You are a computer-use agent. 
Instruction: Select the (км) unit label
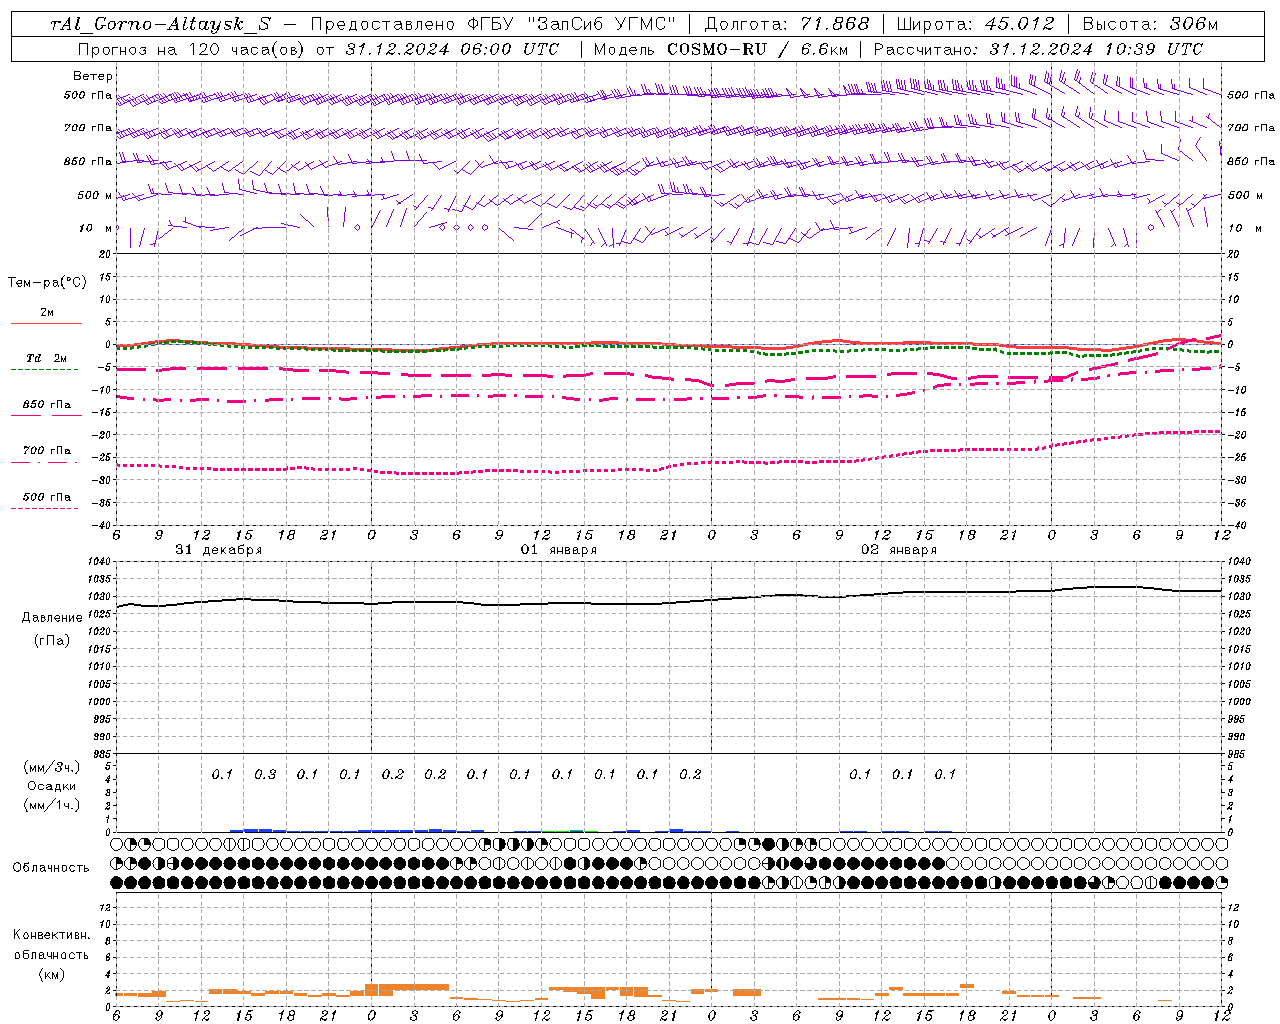(x=51, y=974)
